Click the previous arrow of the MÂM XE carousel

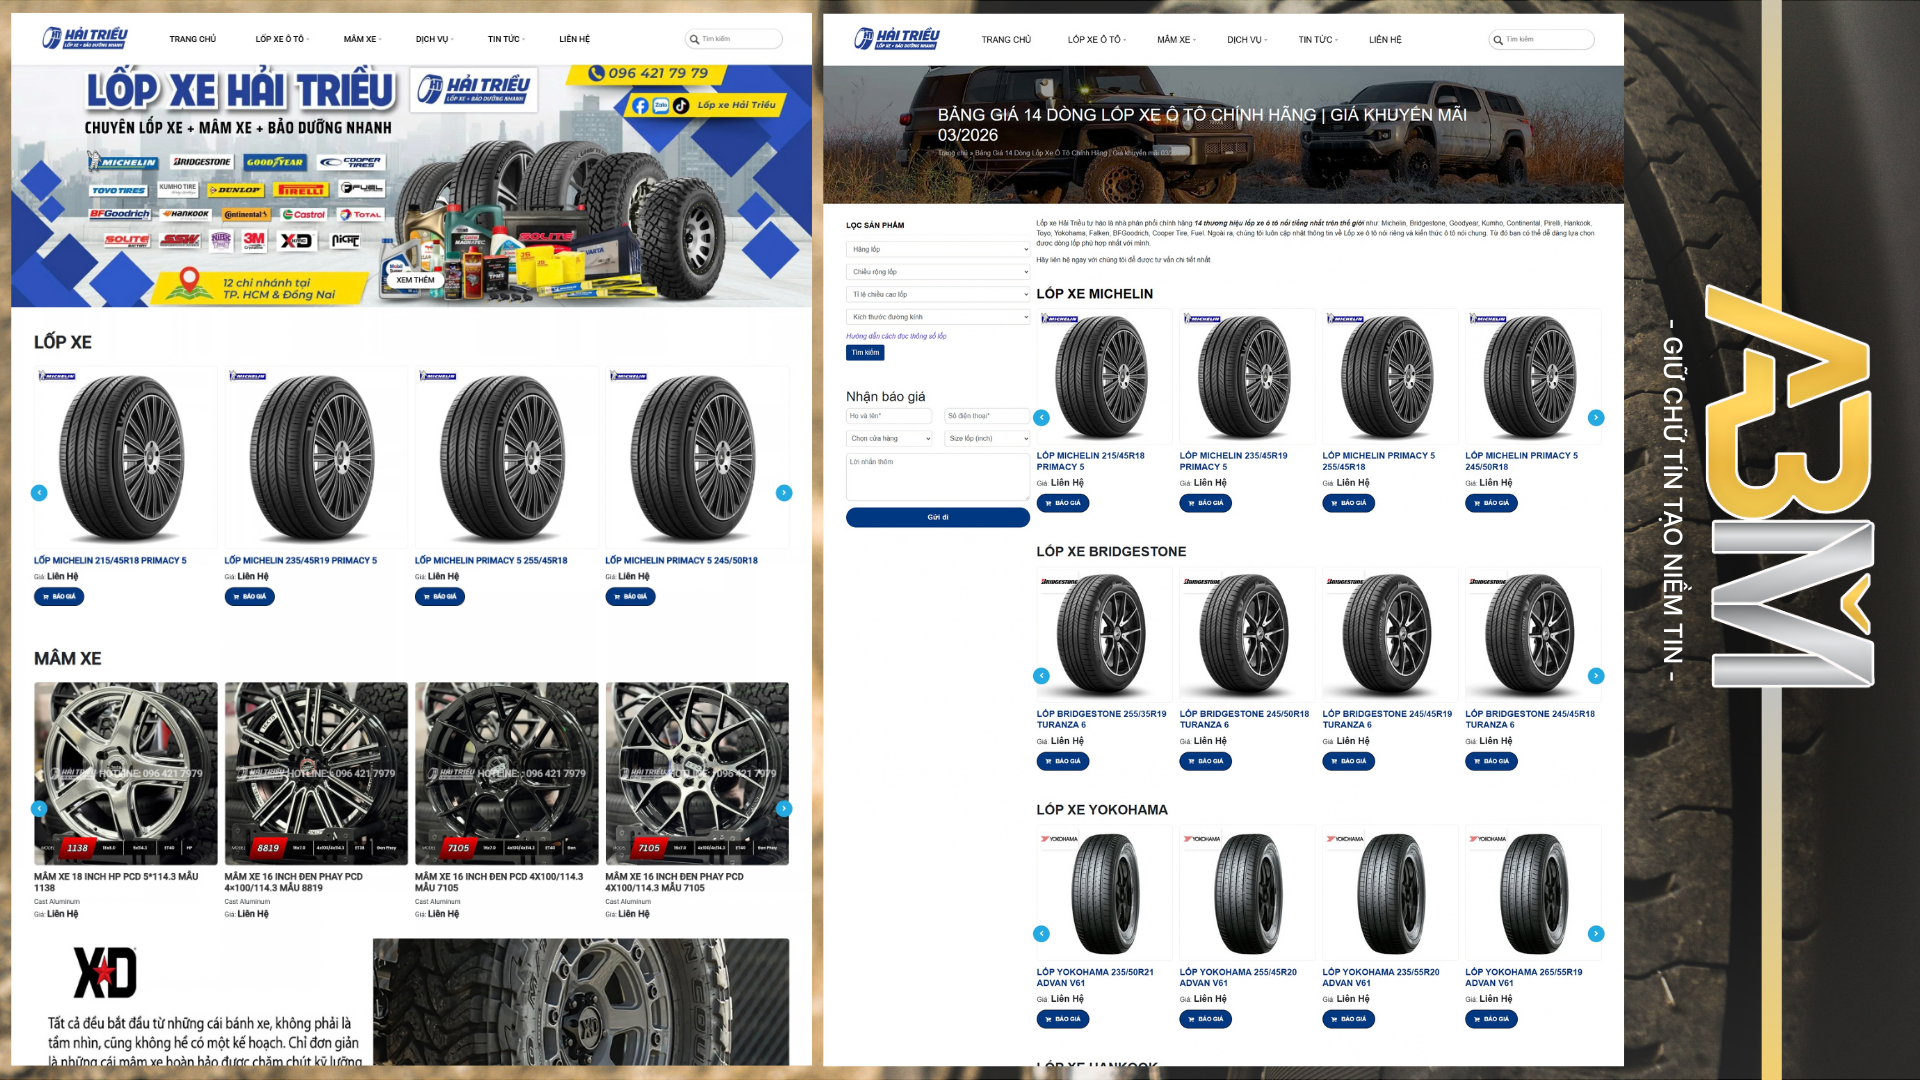39,809
